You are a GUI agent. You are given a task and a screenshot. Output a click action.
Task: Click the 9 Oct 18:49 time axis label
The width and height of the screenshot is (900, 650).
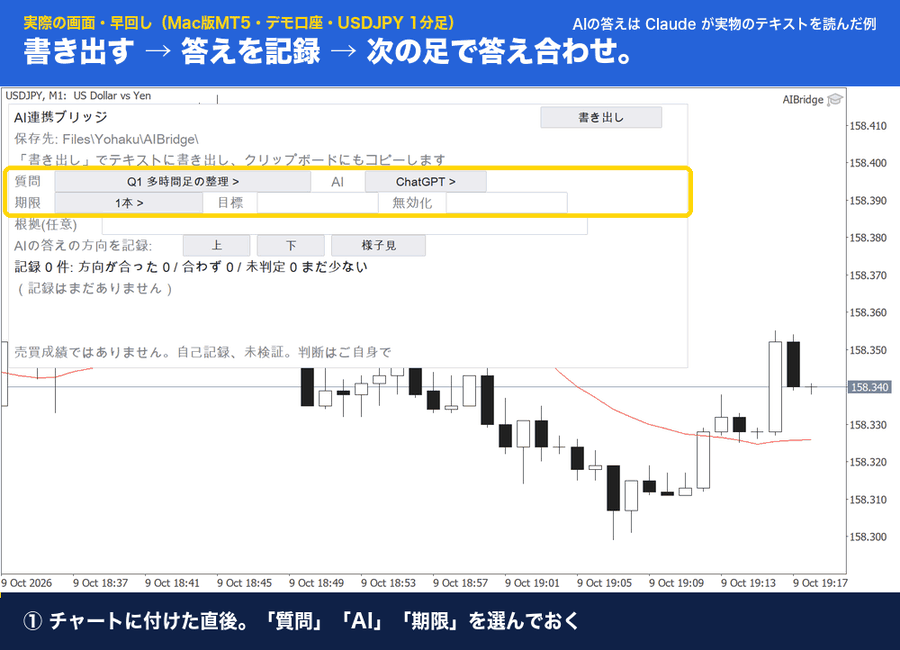point(316,583)
